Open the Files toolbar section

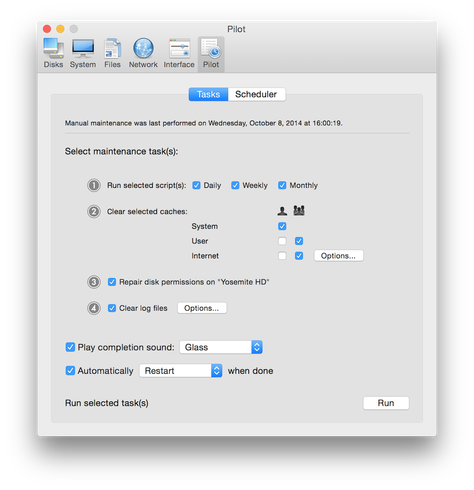(112, 53)
